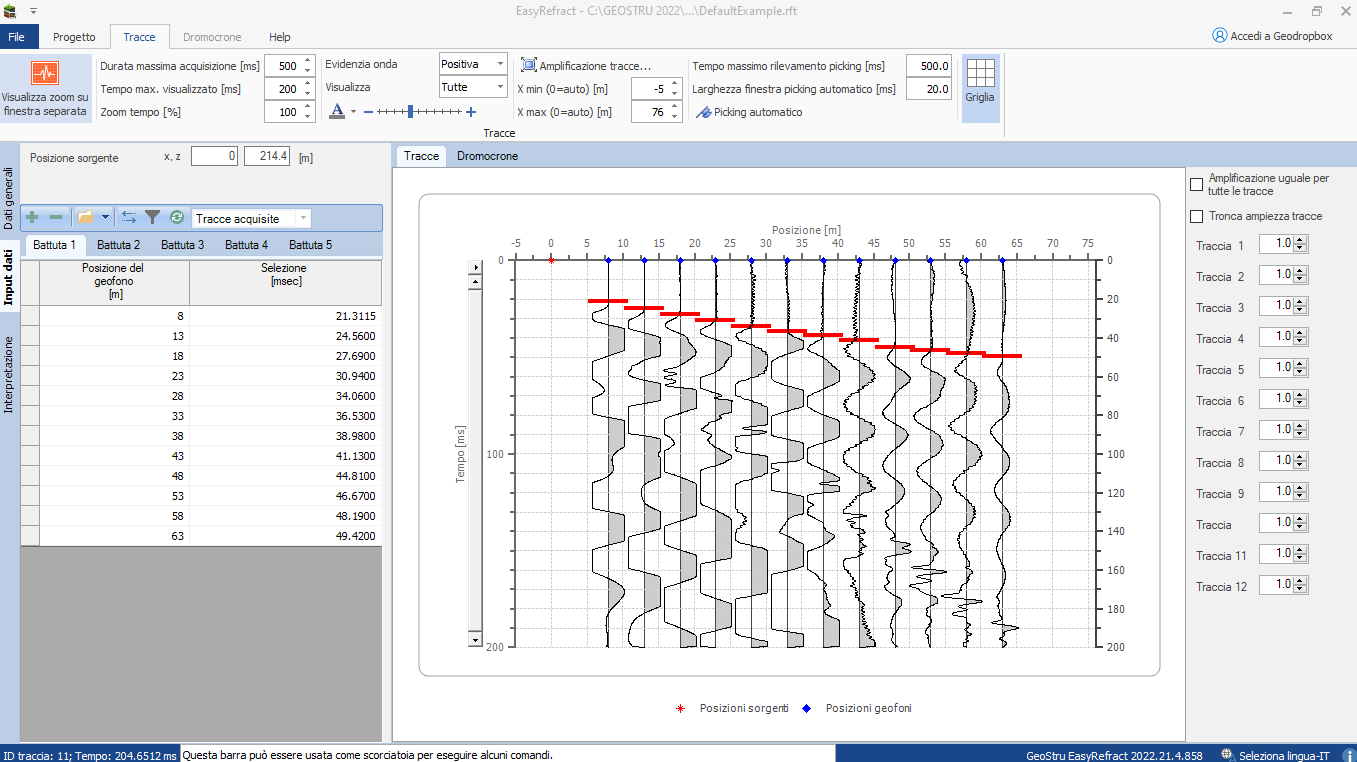Open the Dati generali side tab
Image resolution: width=1357 pixels, height=762 pixels.
9,200
